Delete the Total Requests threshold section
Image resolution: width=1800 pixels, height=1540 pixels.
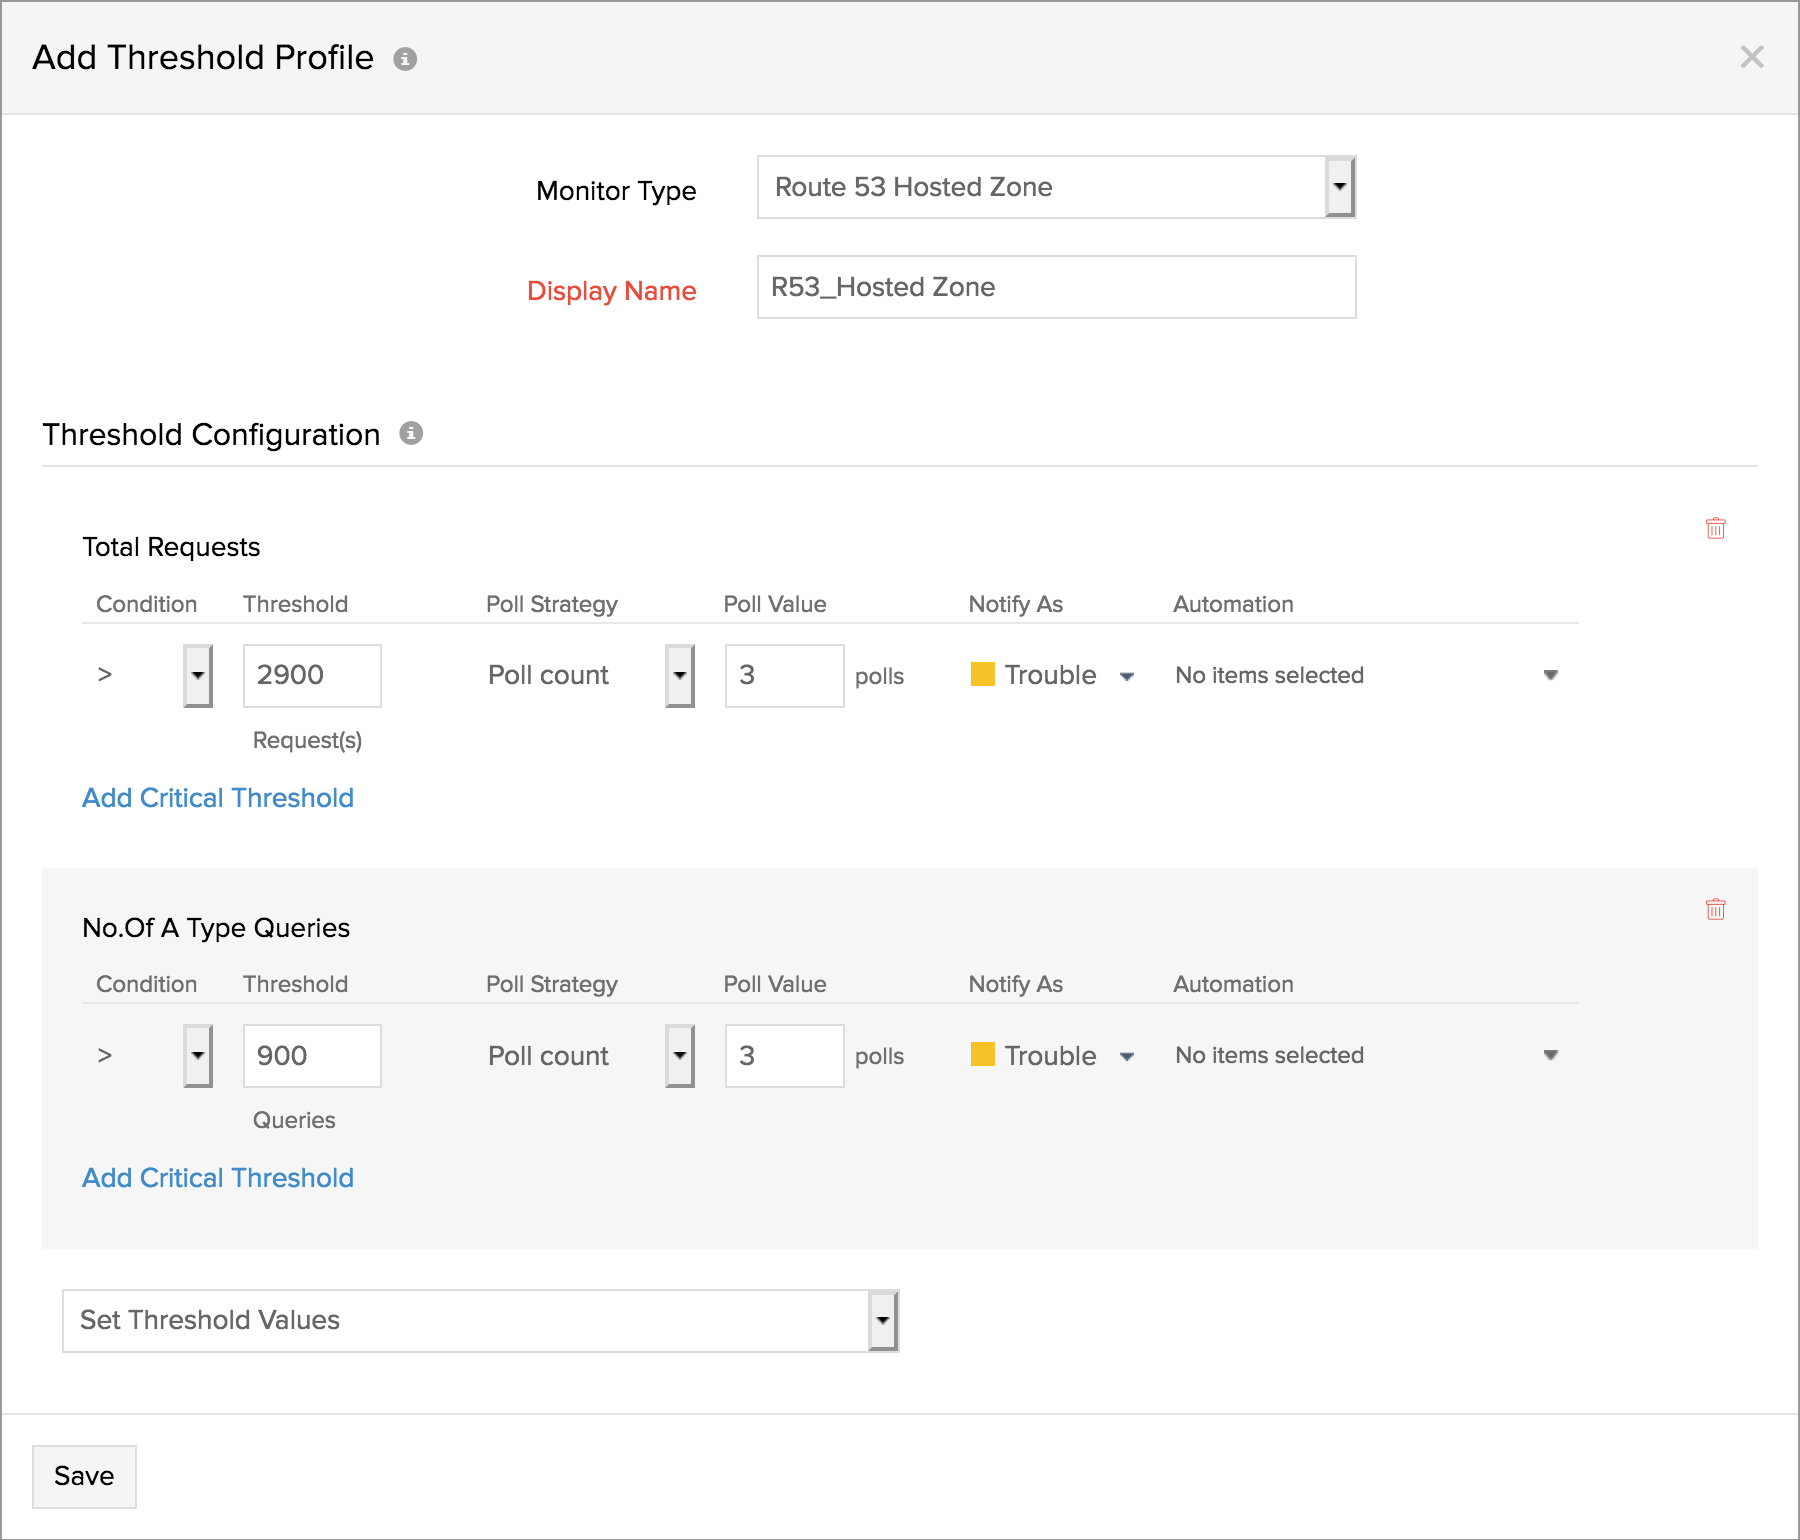1715,528
